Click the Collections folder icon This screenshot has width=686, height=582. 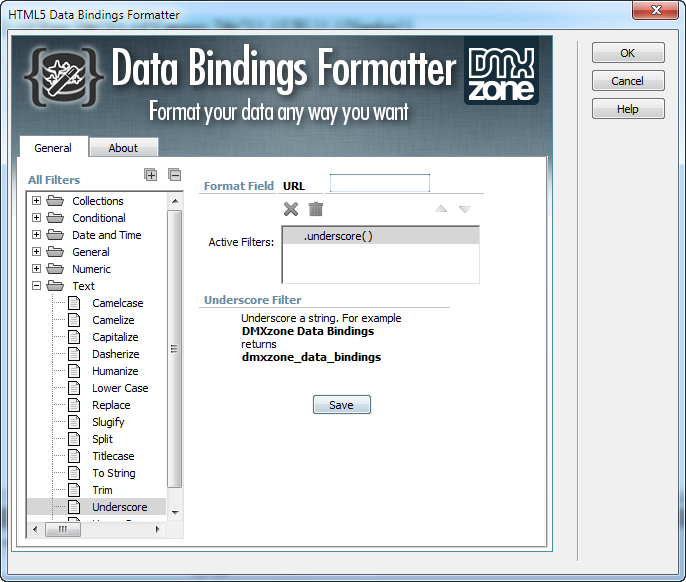55,201
